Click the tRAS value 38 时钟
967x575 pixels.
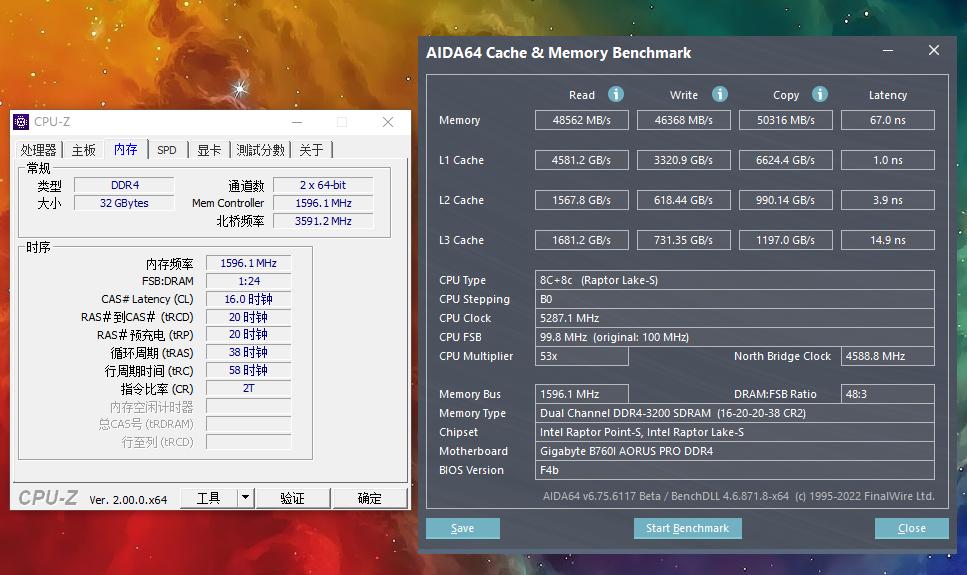click(249, 352)
